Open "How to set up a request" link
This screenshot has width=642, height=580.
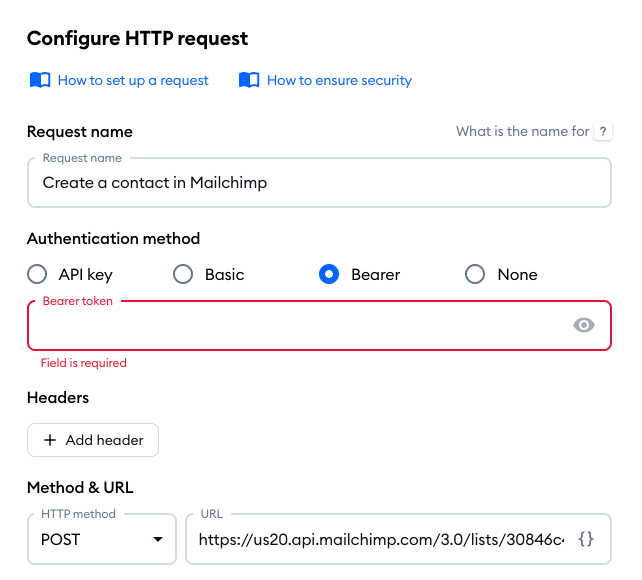point(133,80)
